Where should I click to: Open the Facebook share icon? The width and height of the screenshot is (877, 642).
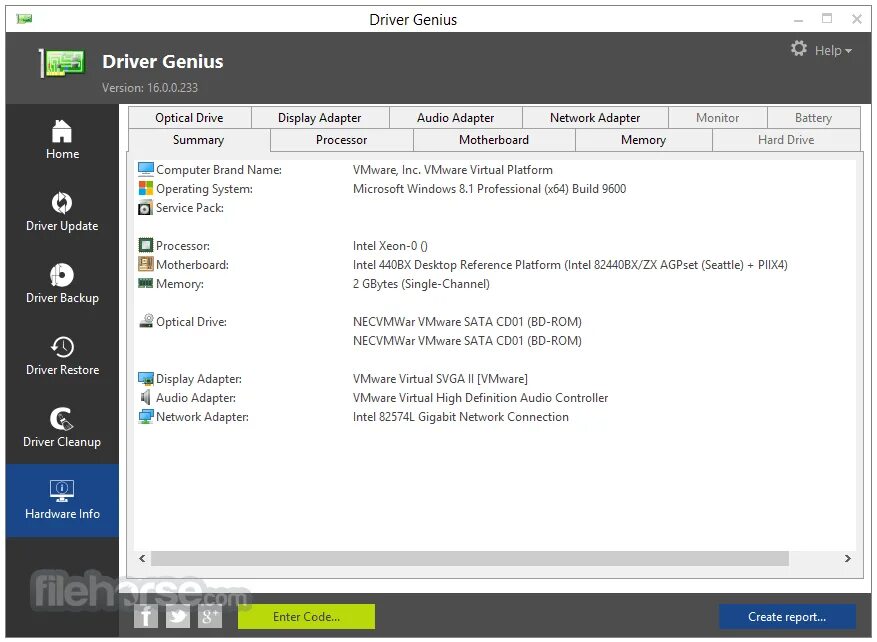click(145, 617)
